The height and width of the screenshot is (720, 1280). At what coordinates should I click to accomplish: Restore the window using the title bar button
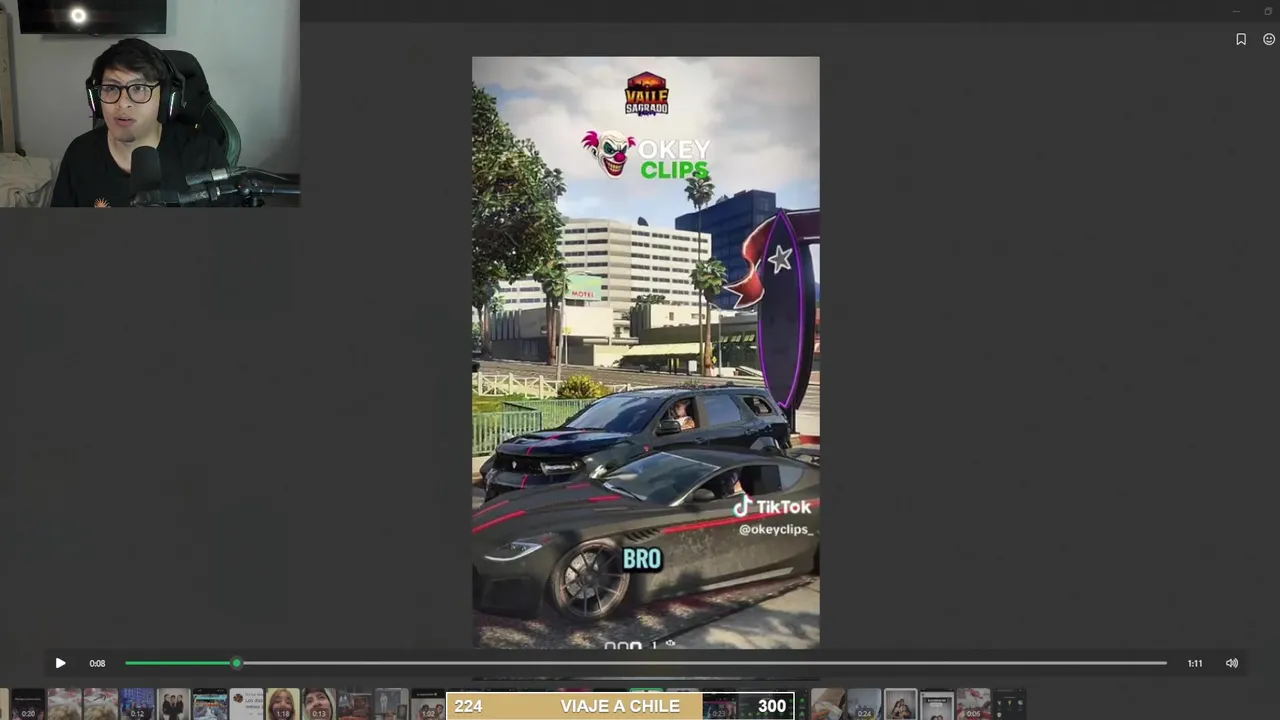pyautogui.click(x=1269, y=11)
